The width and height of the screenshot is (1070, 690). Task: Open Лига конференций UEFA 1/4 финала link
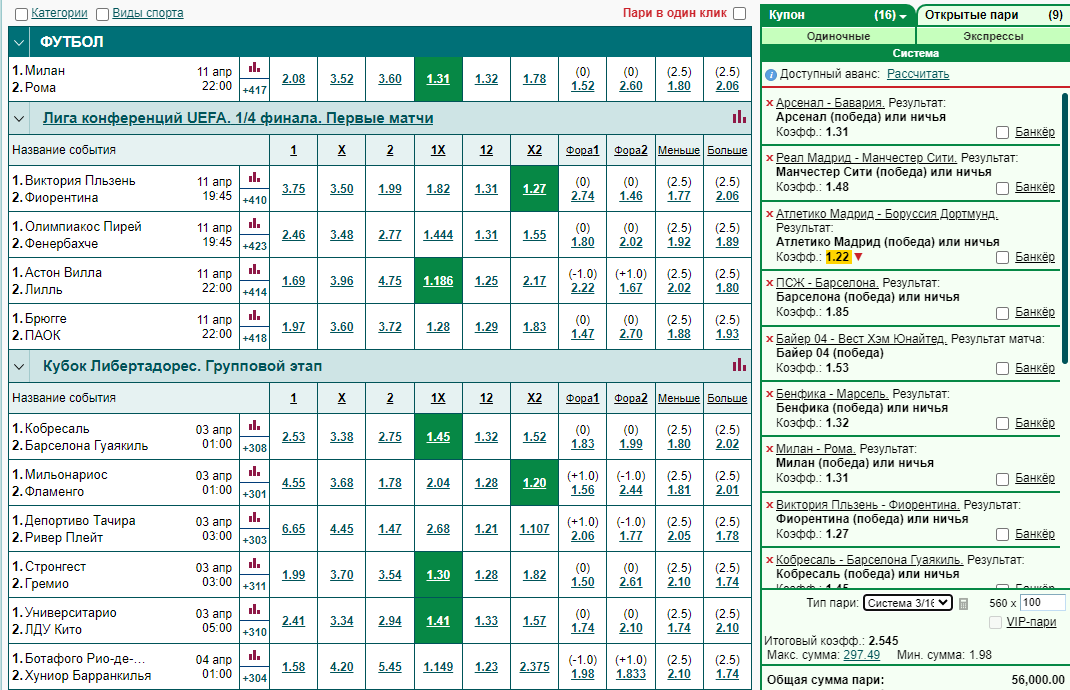(x=238, y=118)
